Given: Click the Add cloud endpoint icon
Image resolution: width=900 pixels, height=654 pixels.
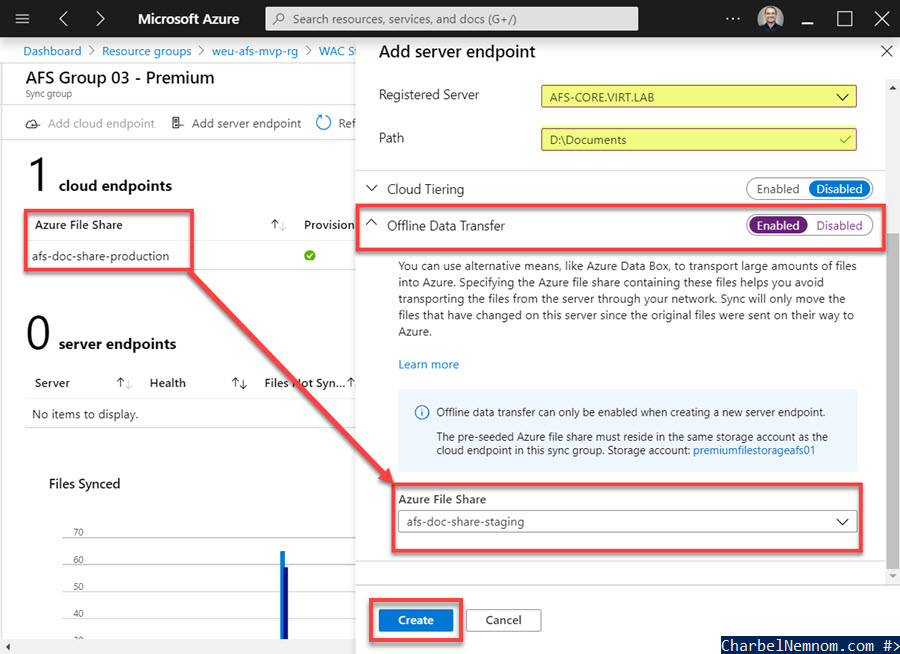Looking at the screenshot, I should click(x=33, y=123).
